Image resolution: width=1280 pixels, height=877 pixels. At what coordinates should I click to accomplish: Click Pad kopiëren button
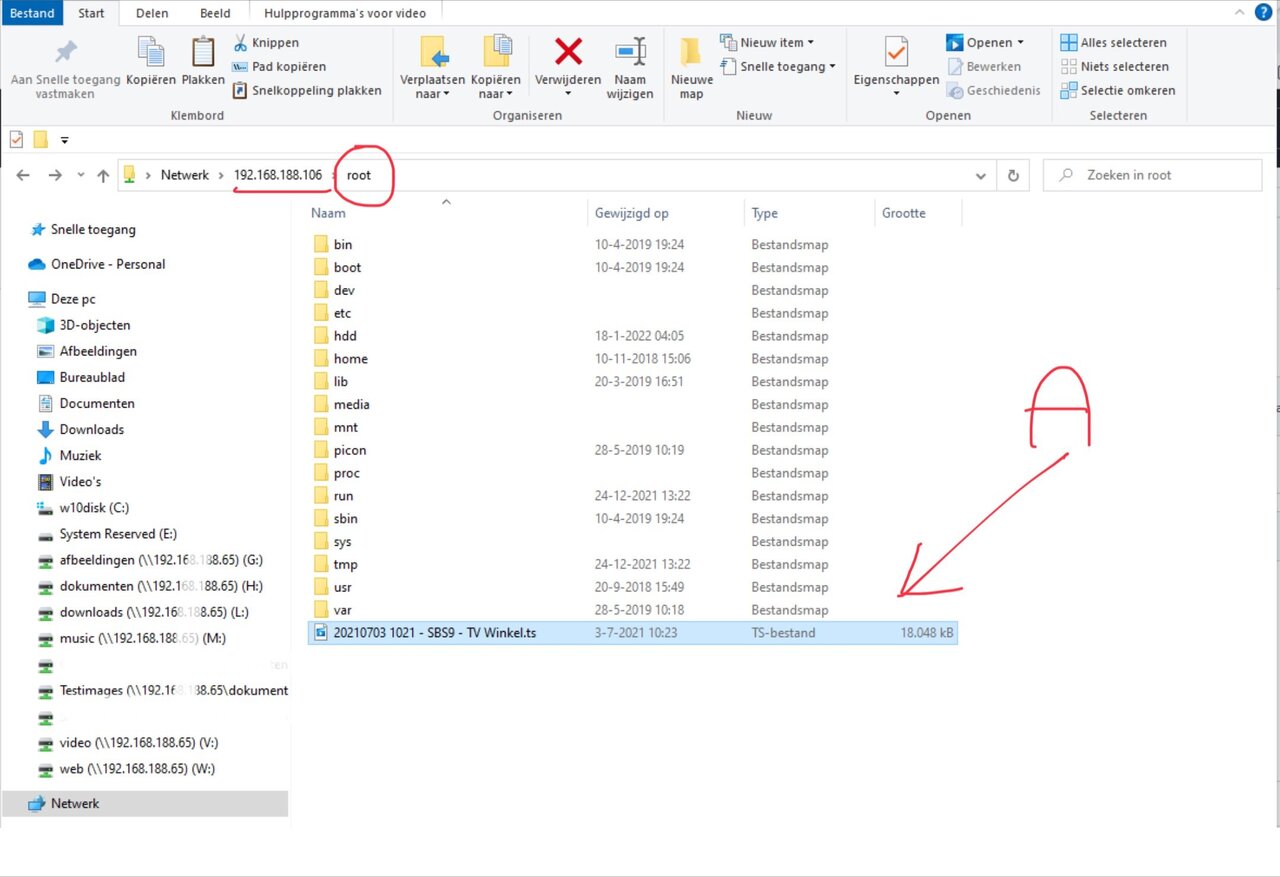tap(279, 67)
